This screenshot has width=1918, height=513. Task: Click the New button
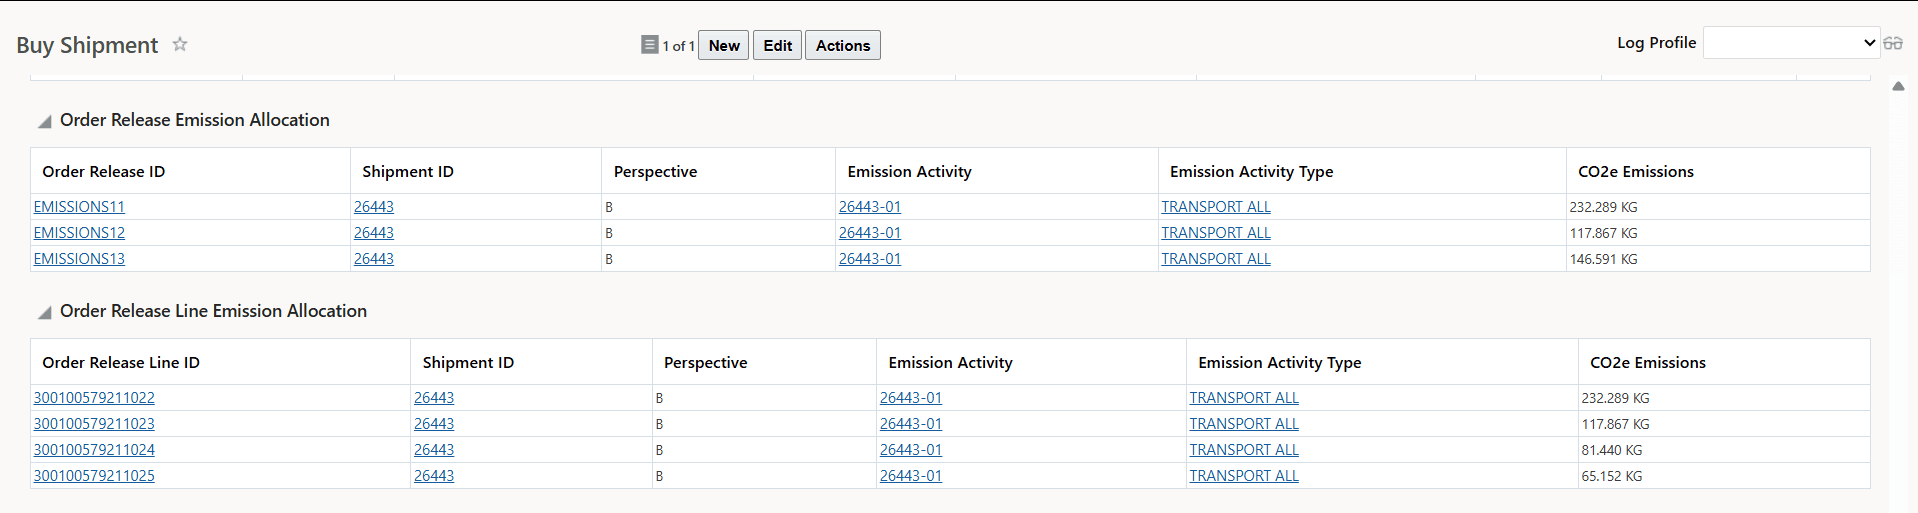pos(724,45)
